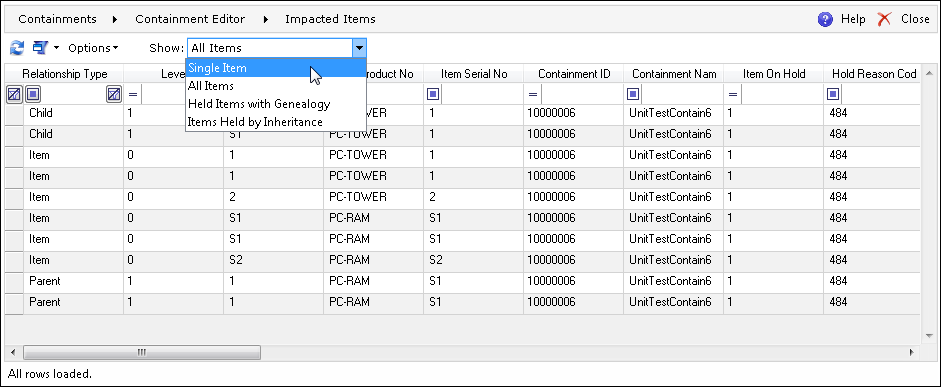Image resolution: width=941 pixels, height=387 pixels.
Task: Navigate to Containments in the breadcrumb
Action: pyautogui.click(x=57, y=19)
